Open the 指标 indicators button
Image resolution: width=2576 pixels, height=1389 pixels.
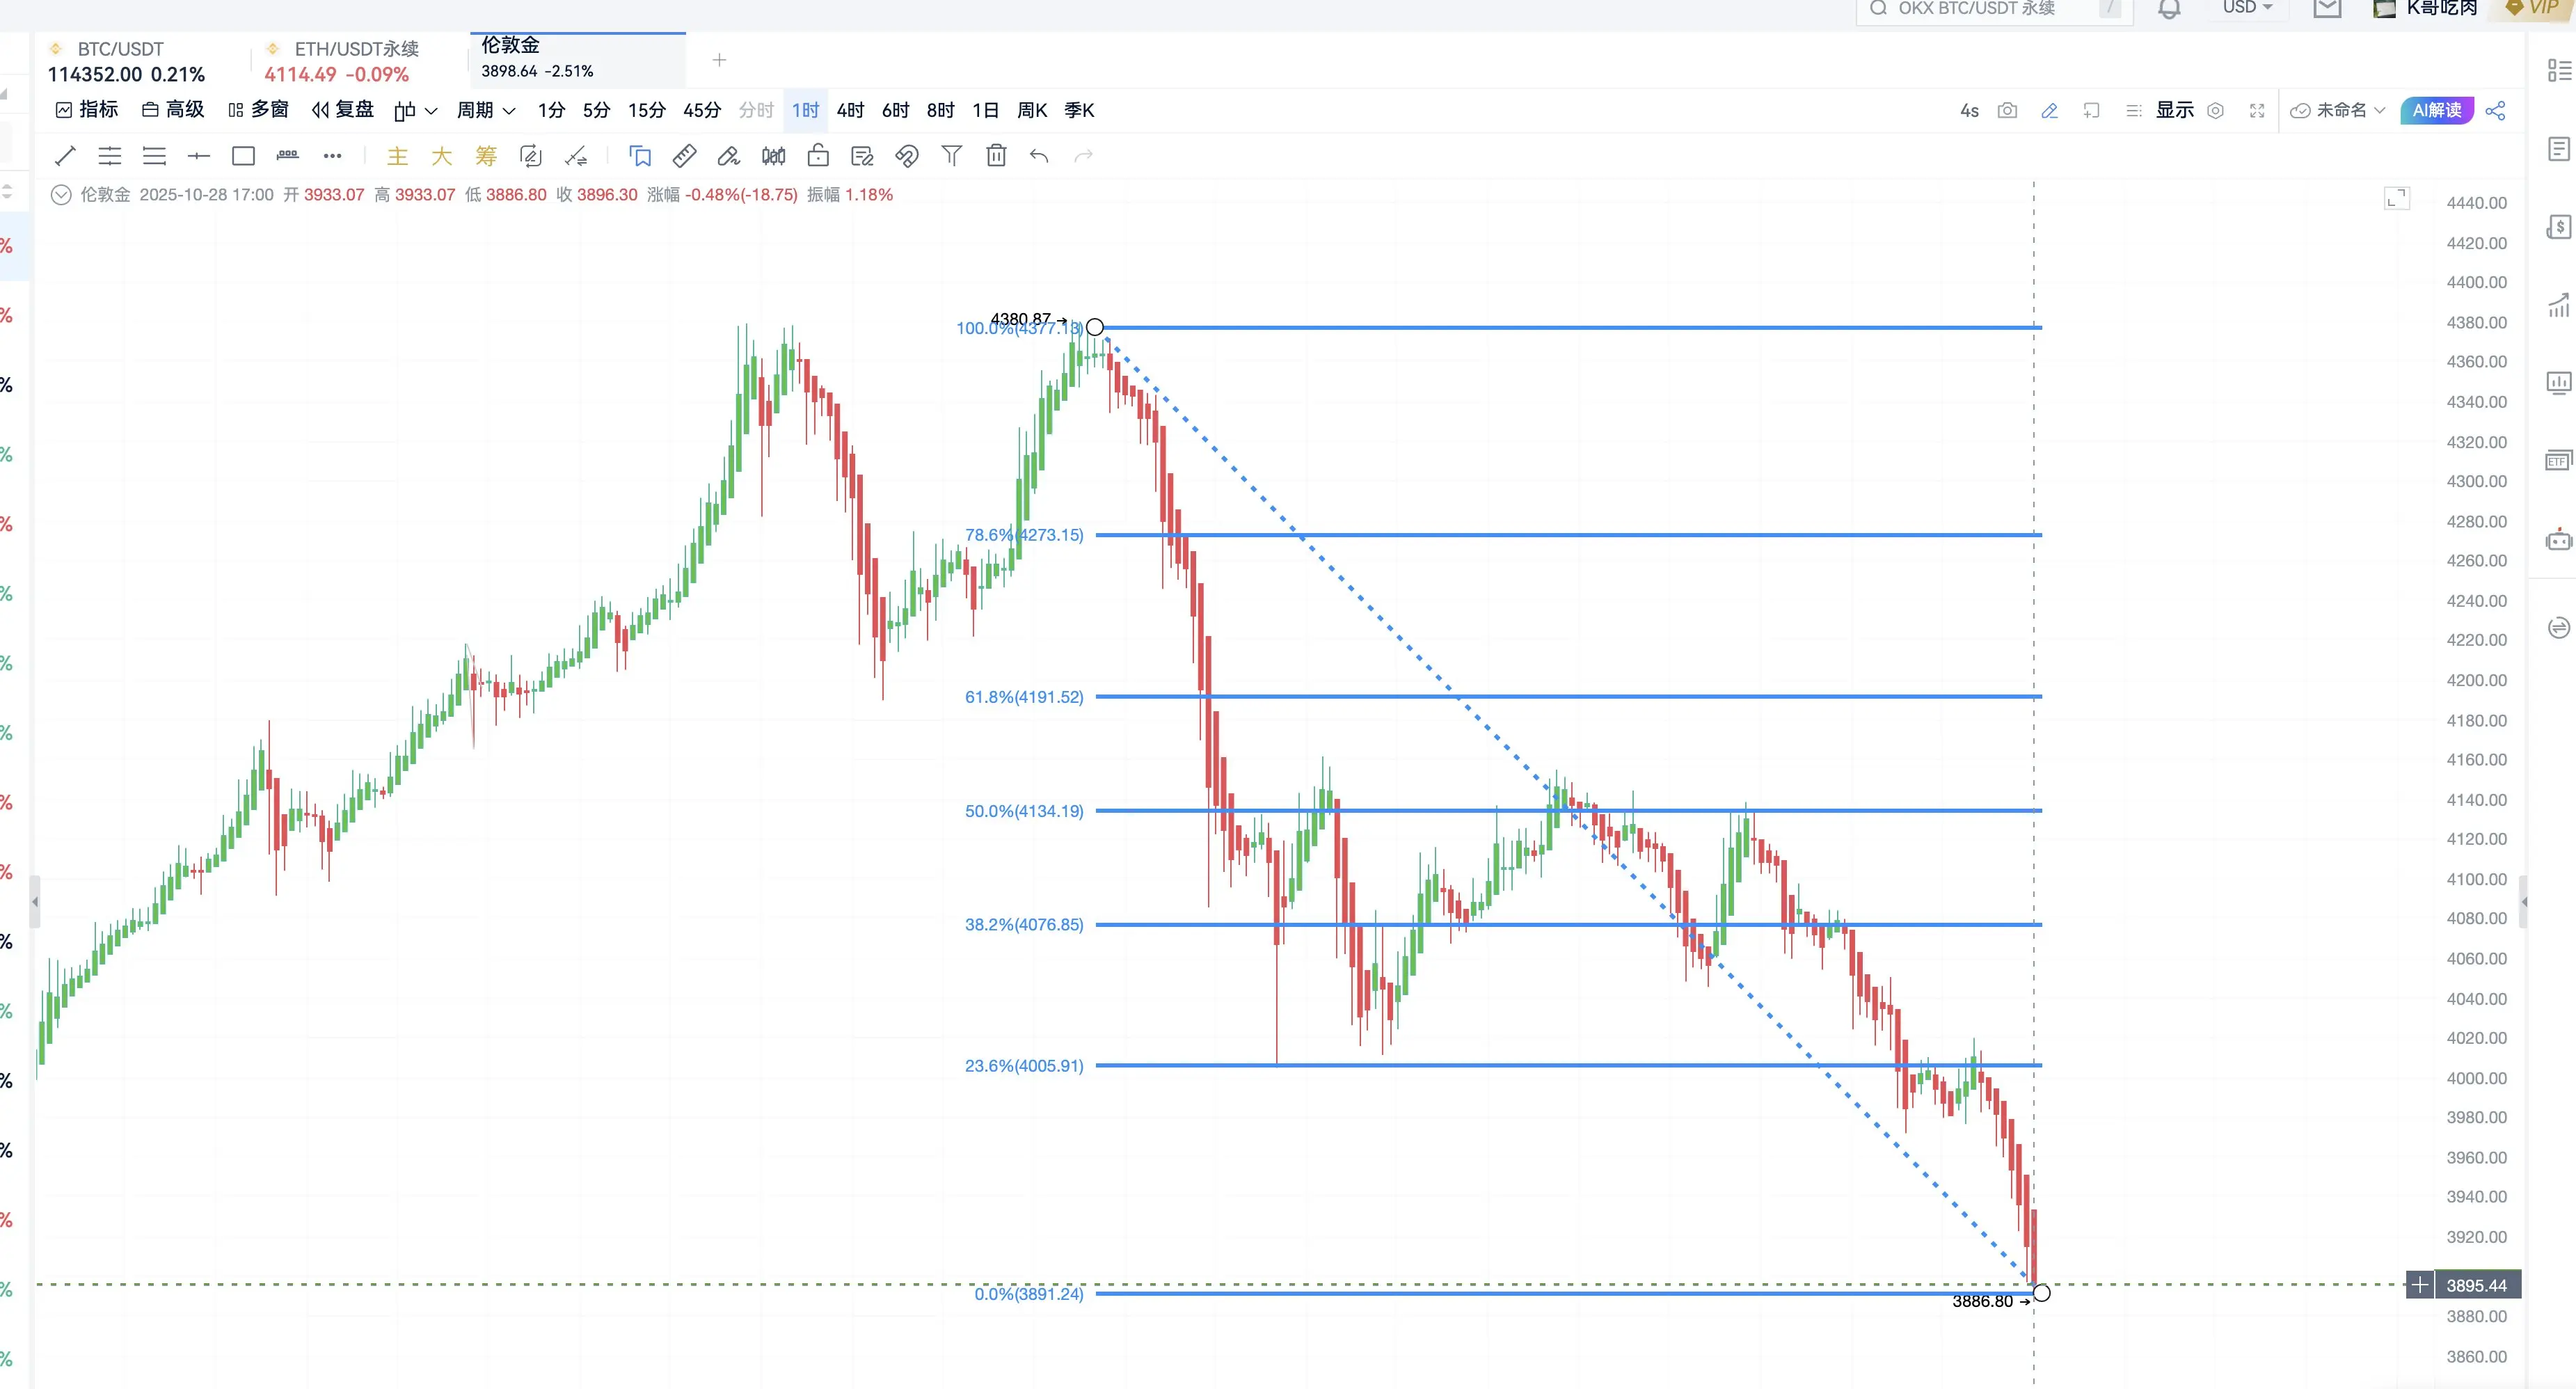[87, 110]
